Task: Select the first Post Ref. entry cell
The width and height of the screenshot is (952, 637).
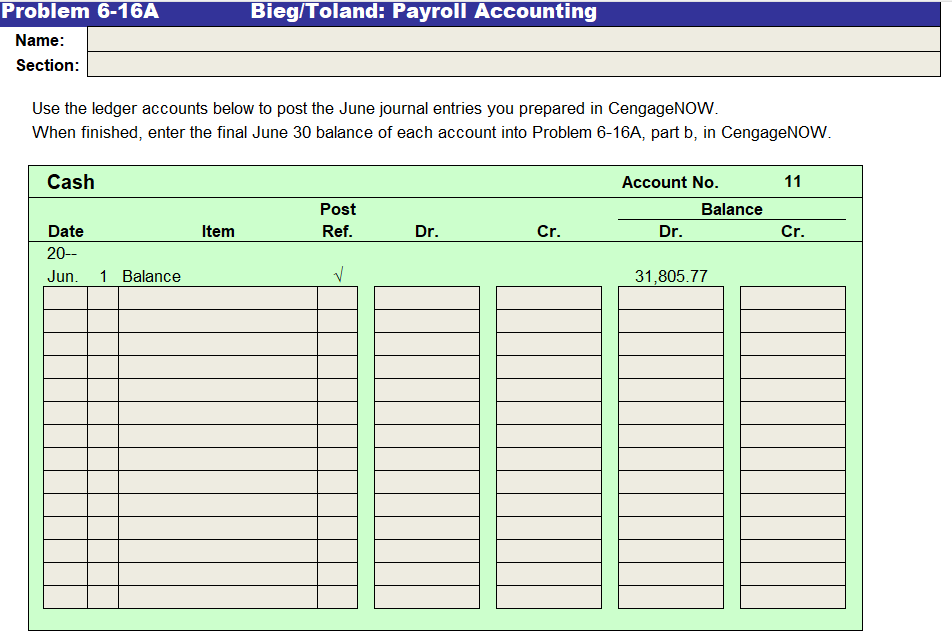Action: coord(338,295)
